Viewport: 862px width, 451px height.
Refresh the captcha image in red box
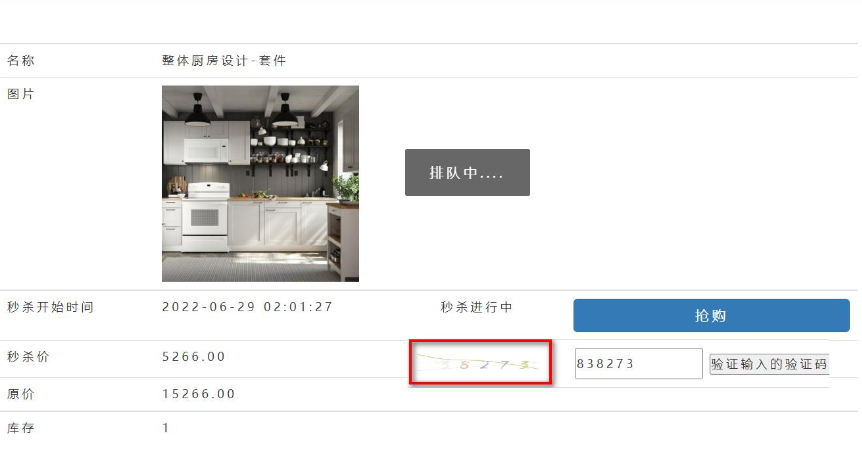point(480,362)
